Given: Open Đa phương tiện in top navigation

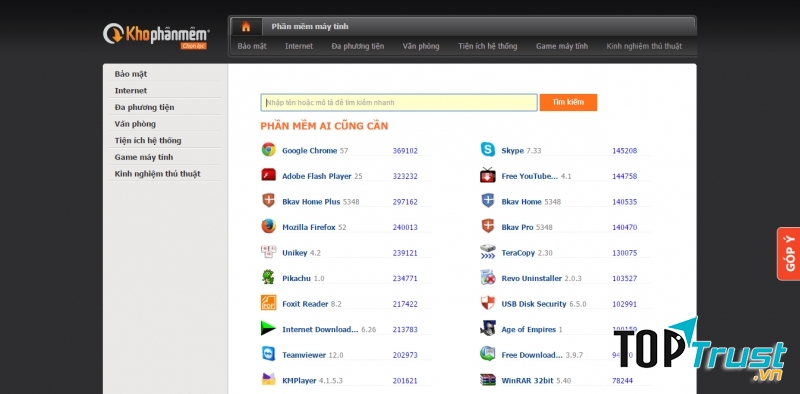Looking at the screenshot, I should [x=358, y=46].
